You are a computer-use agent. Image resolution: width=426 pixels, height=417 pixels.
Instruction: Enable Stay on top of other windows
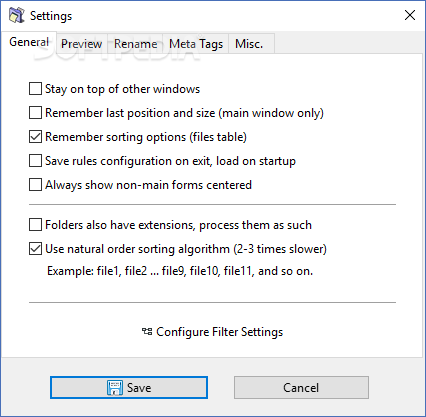click(x=35, y=89)
